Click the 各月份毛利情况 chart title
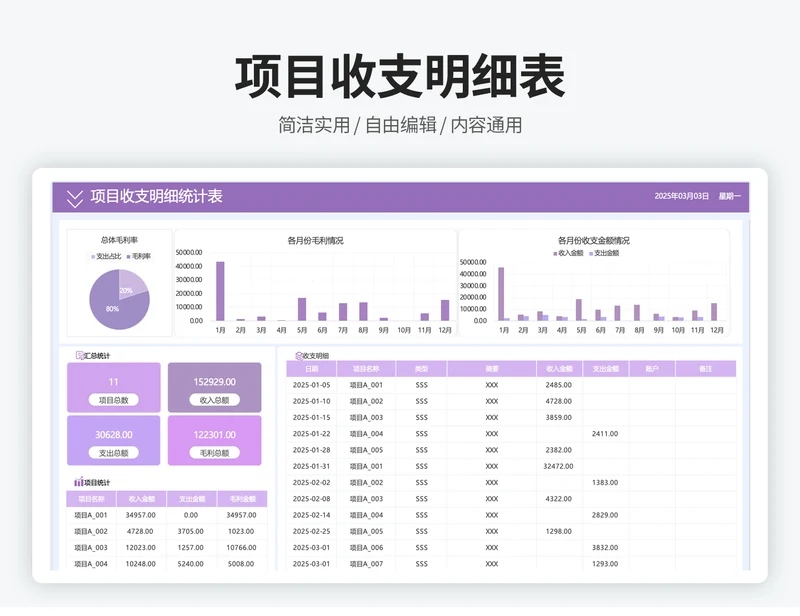Viewport: 800px width, 616px height. (x=315, y=240)
